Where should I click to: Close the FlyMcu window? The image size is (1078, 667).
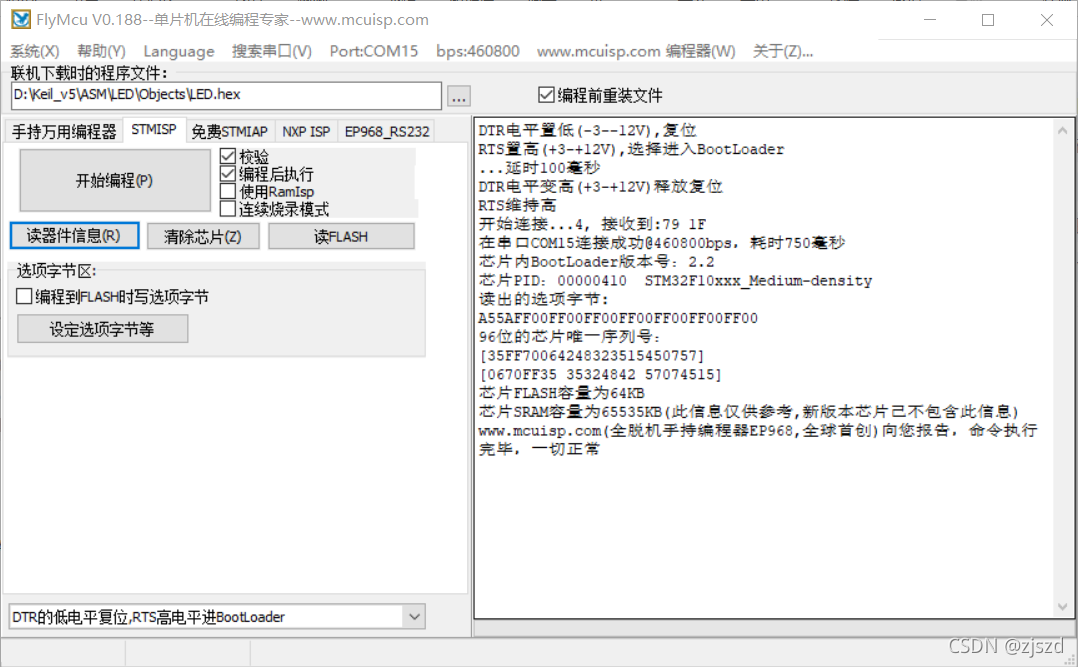click(1046, 20)
